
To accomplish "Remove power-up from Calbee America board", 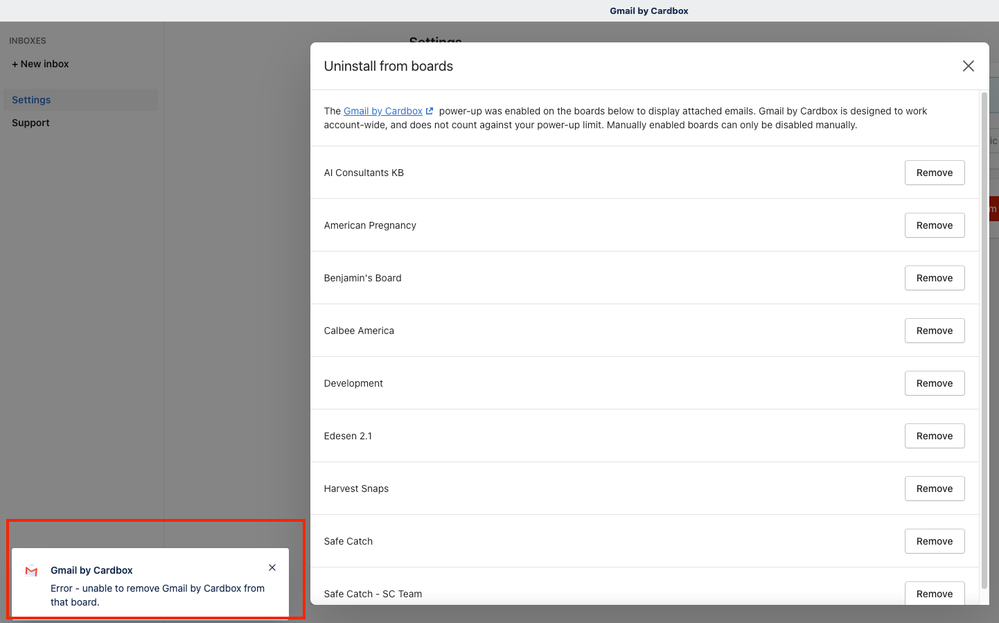I will 934,331.
